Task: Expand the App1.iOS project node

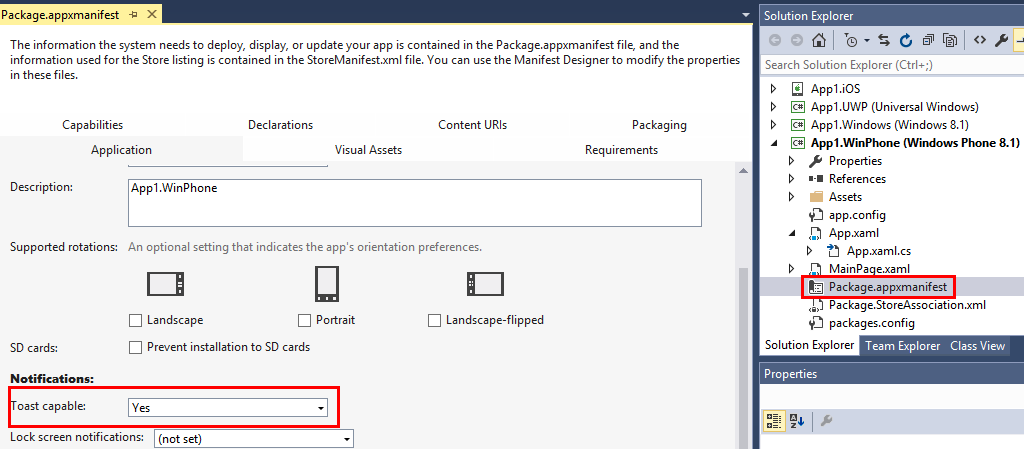Action: tap(773, 89)
